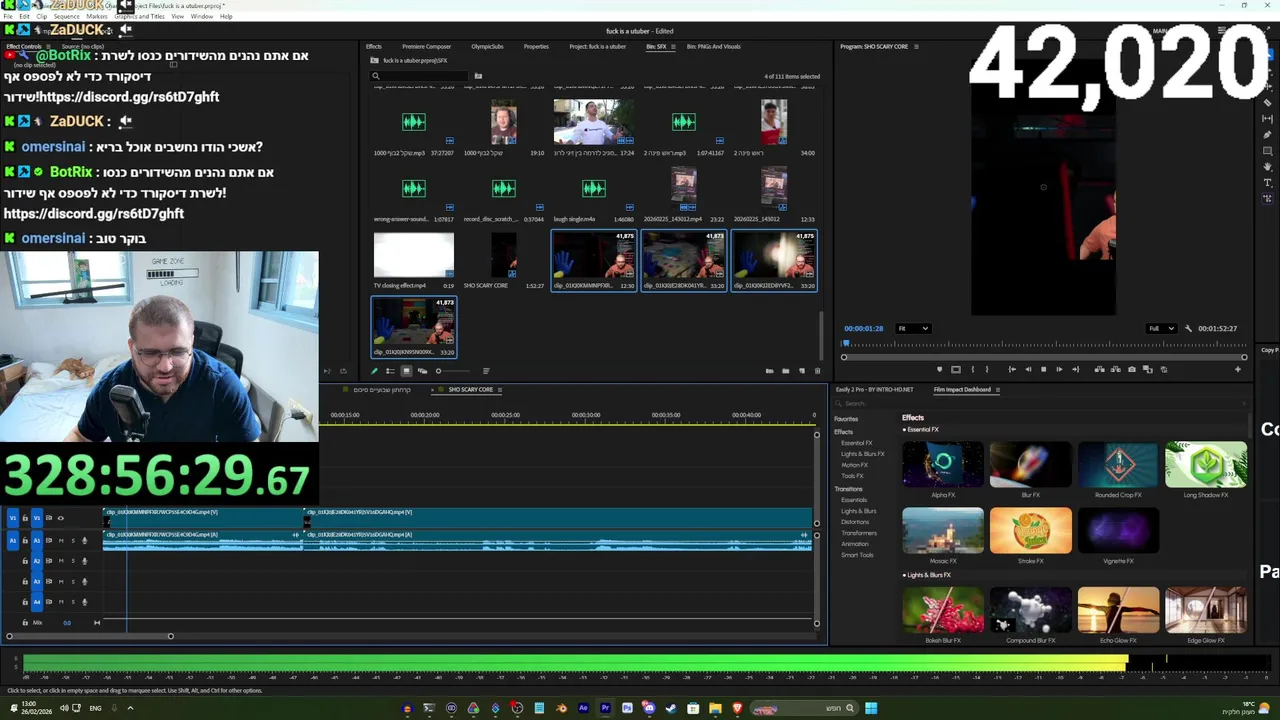Click the Extract button in Program monitor
Screen dimensions: 1280x720
click(x=1116, y=369)
